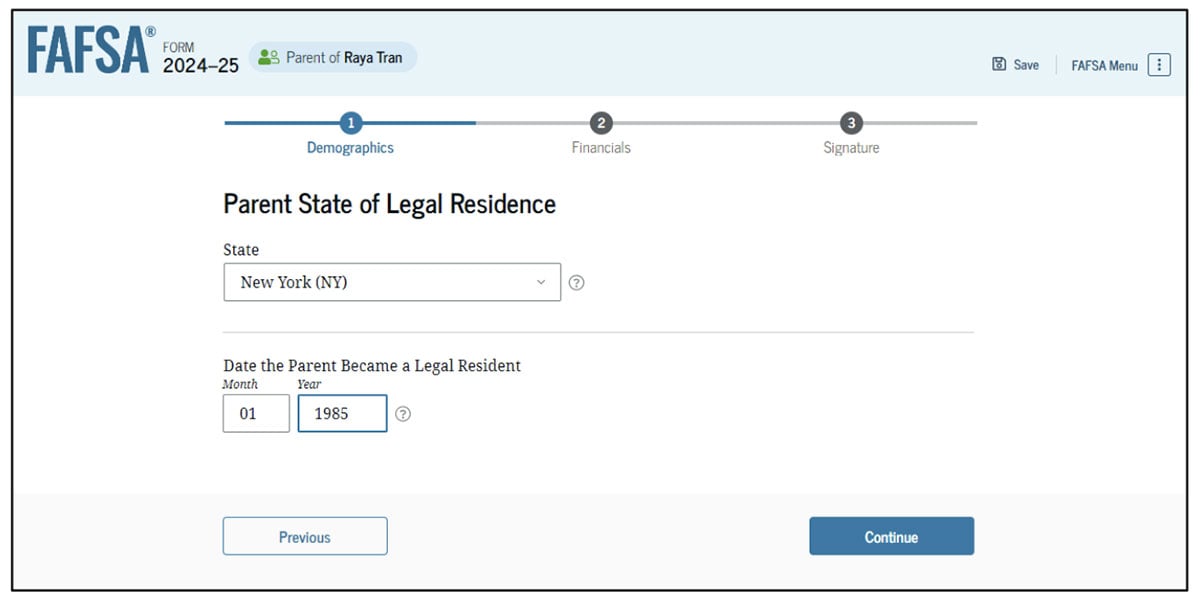Go to step 2 Financials
The width and height of the screenshot is (1200, 608).
(x=601, y=123)
